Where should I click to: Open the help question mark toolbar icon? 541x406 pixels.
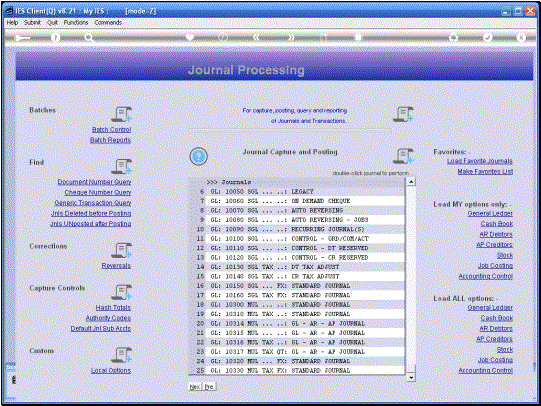[x=55, y=38]
